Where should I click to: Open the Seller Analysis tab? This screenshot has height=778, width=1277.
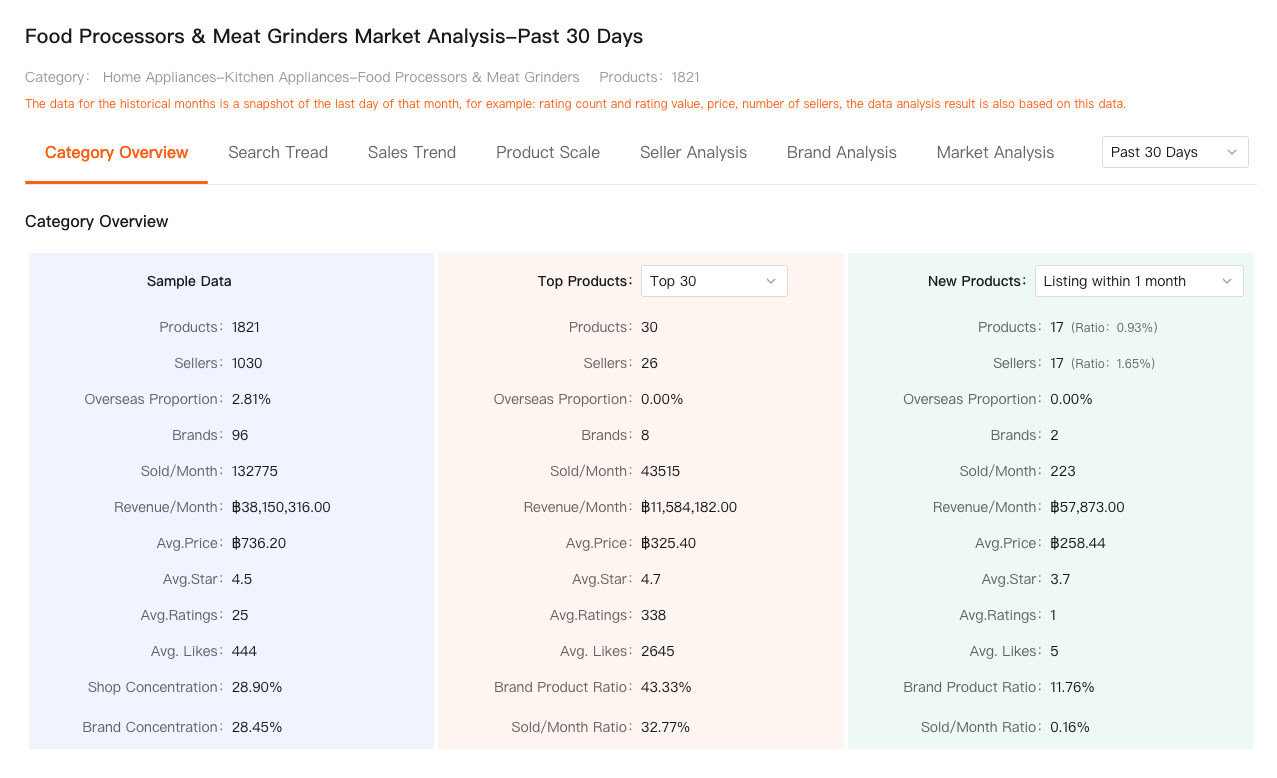point(693,152)
